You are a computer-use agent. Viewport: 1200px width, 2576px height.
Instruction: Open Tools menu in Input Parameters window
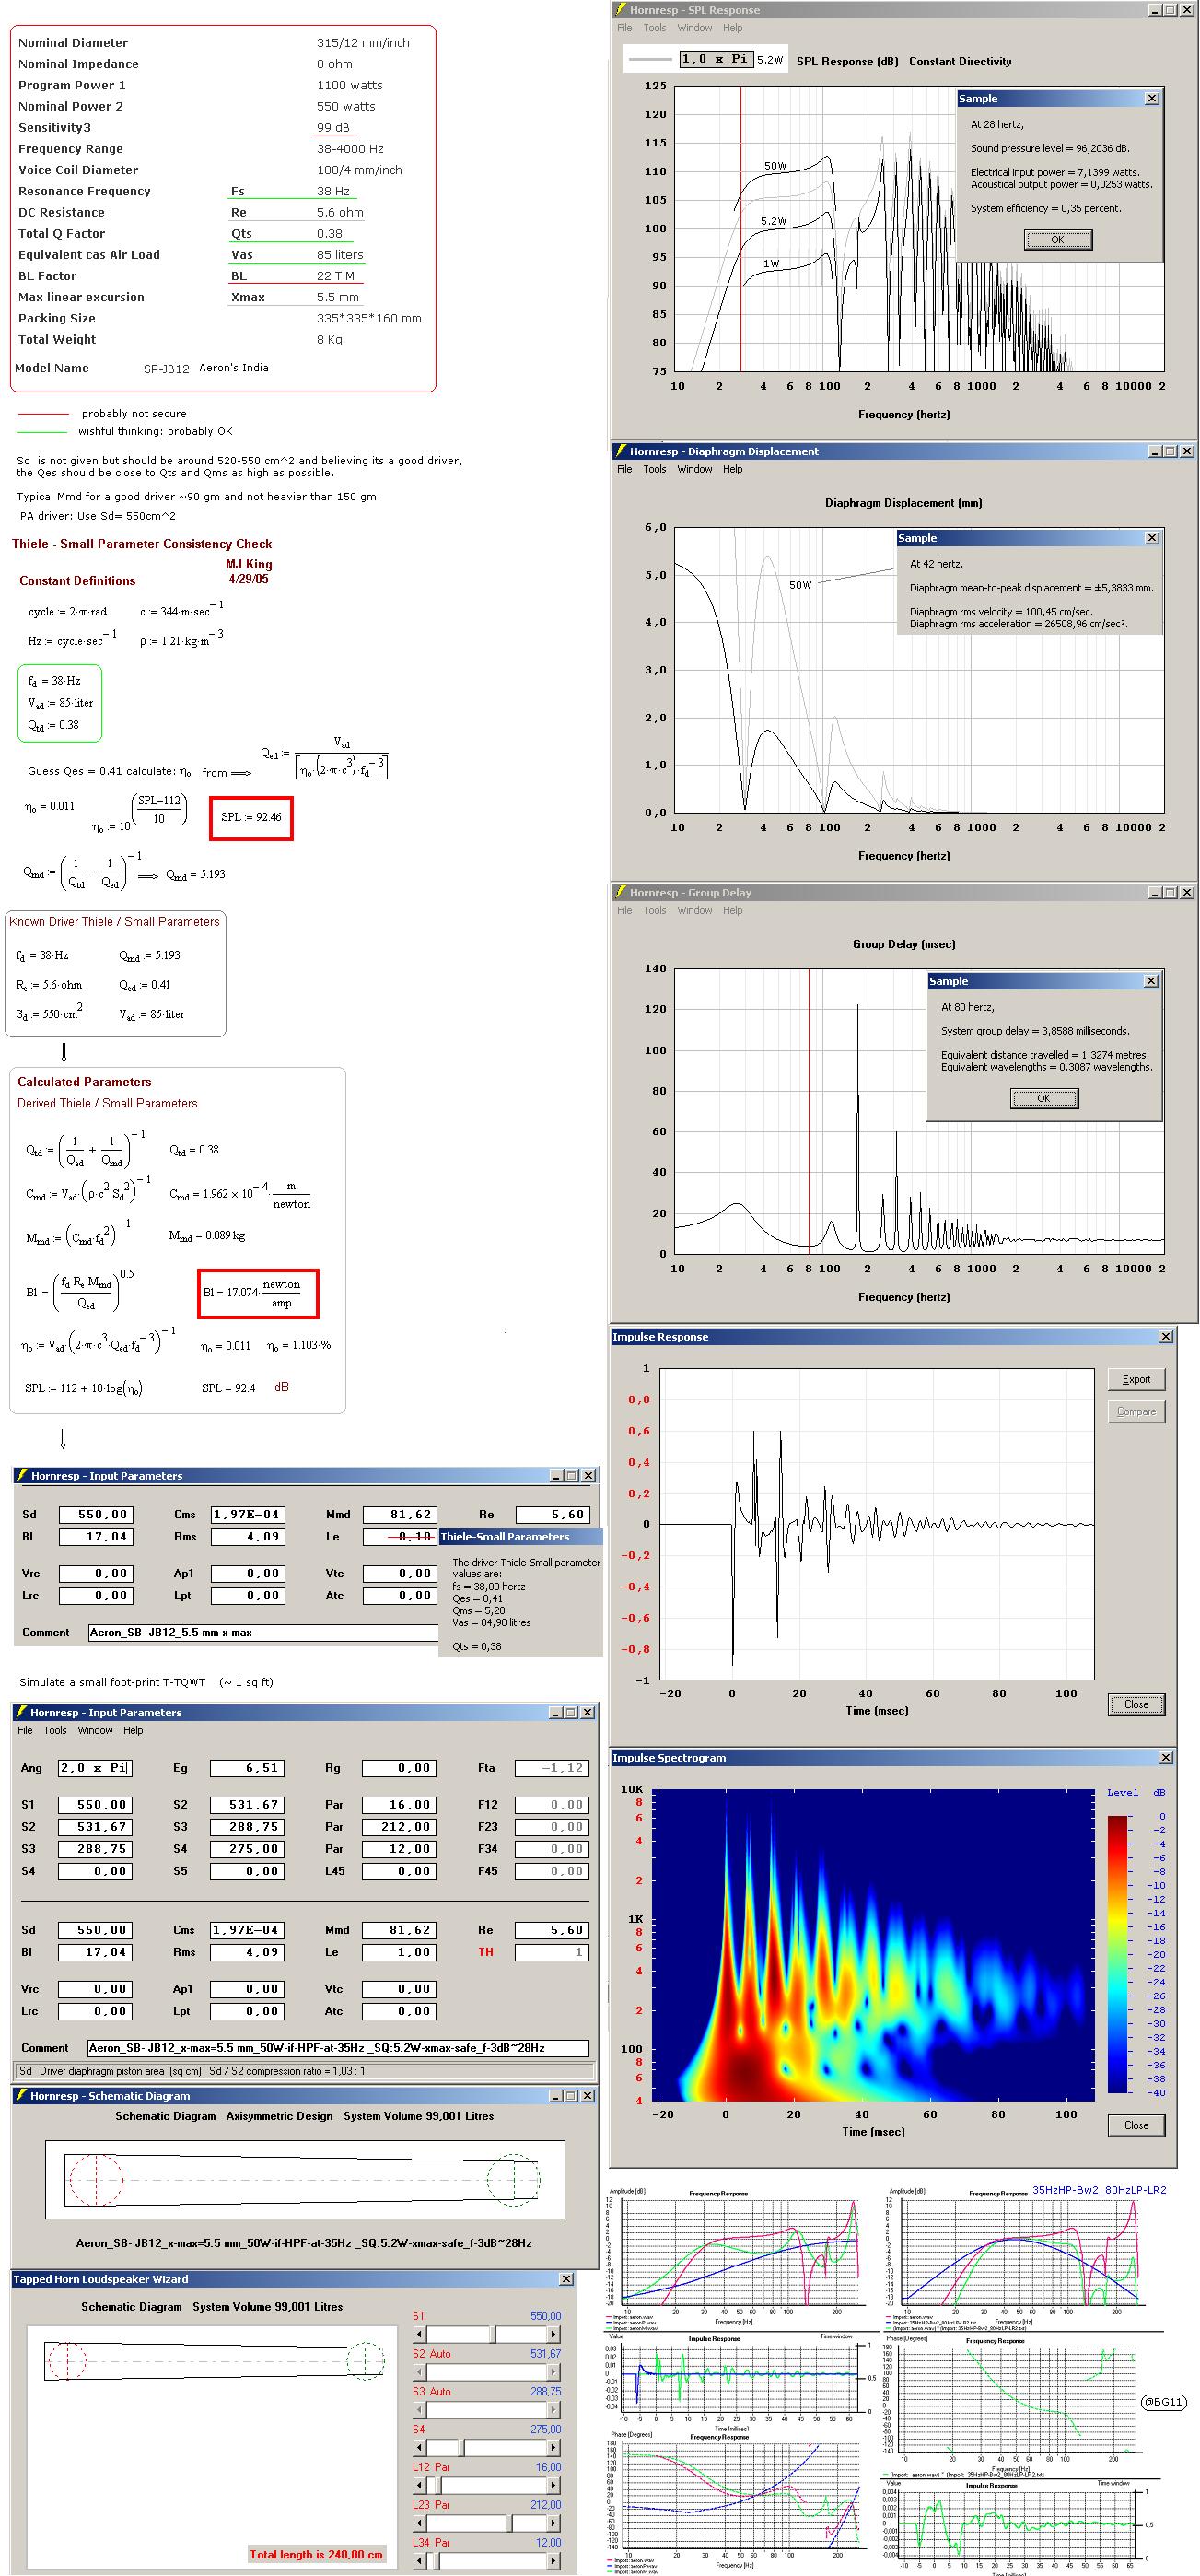[55, 1730]
